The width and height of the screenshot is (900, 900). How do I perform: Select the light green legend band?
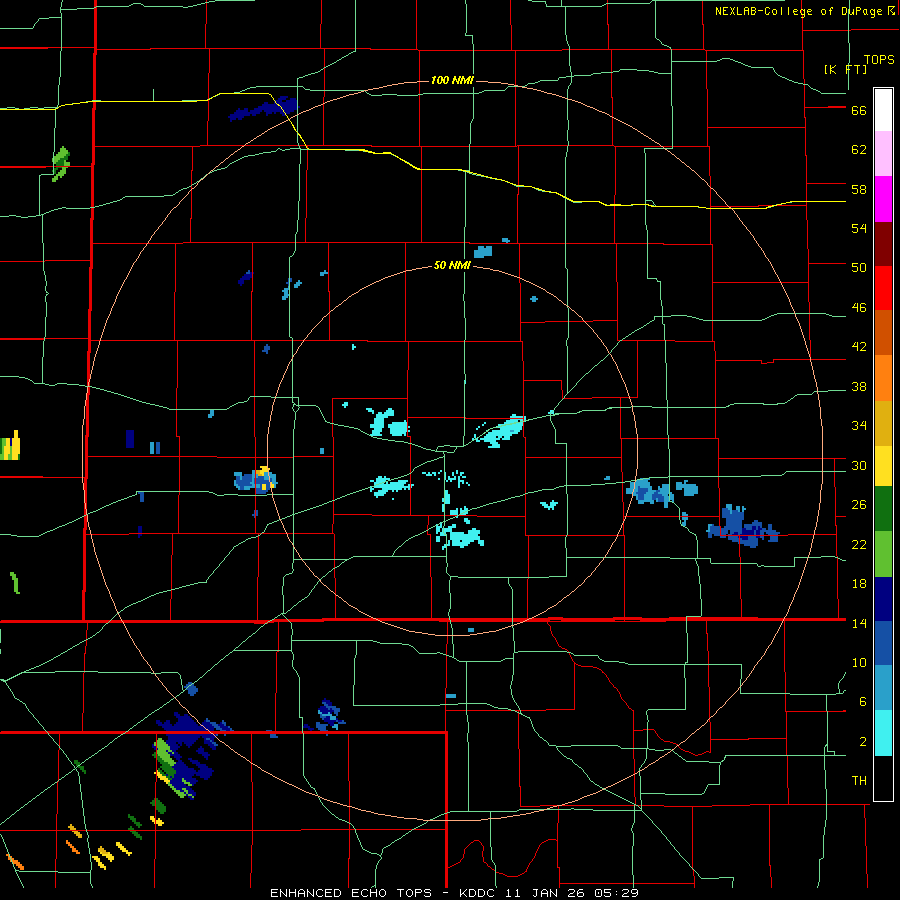click(883, 554)
